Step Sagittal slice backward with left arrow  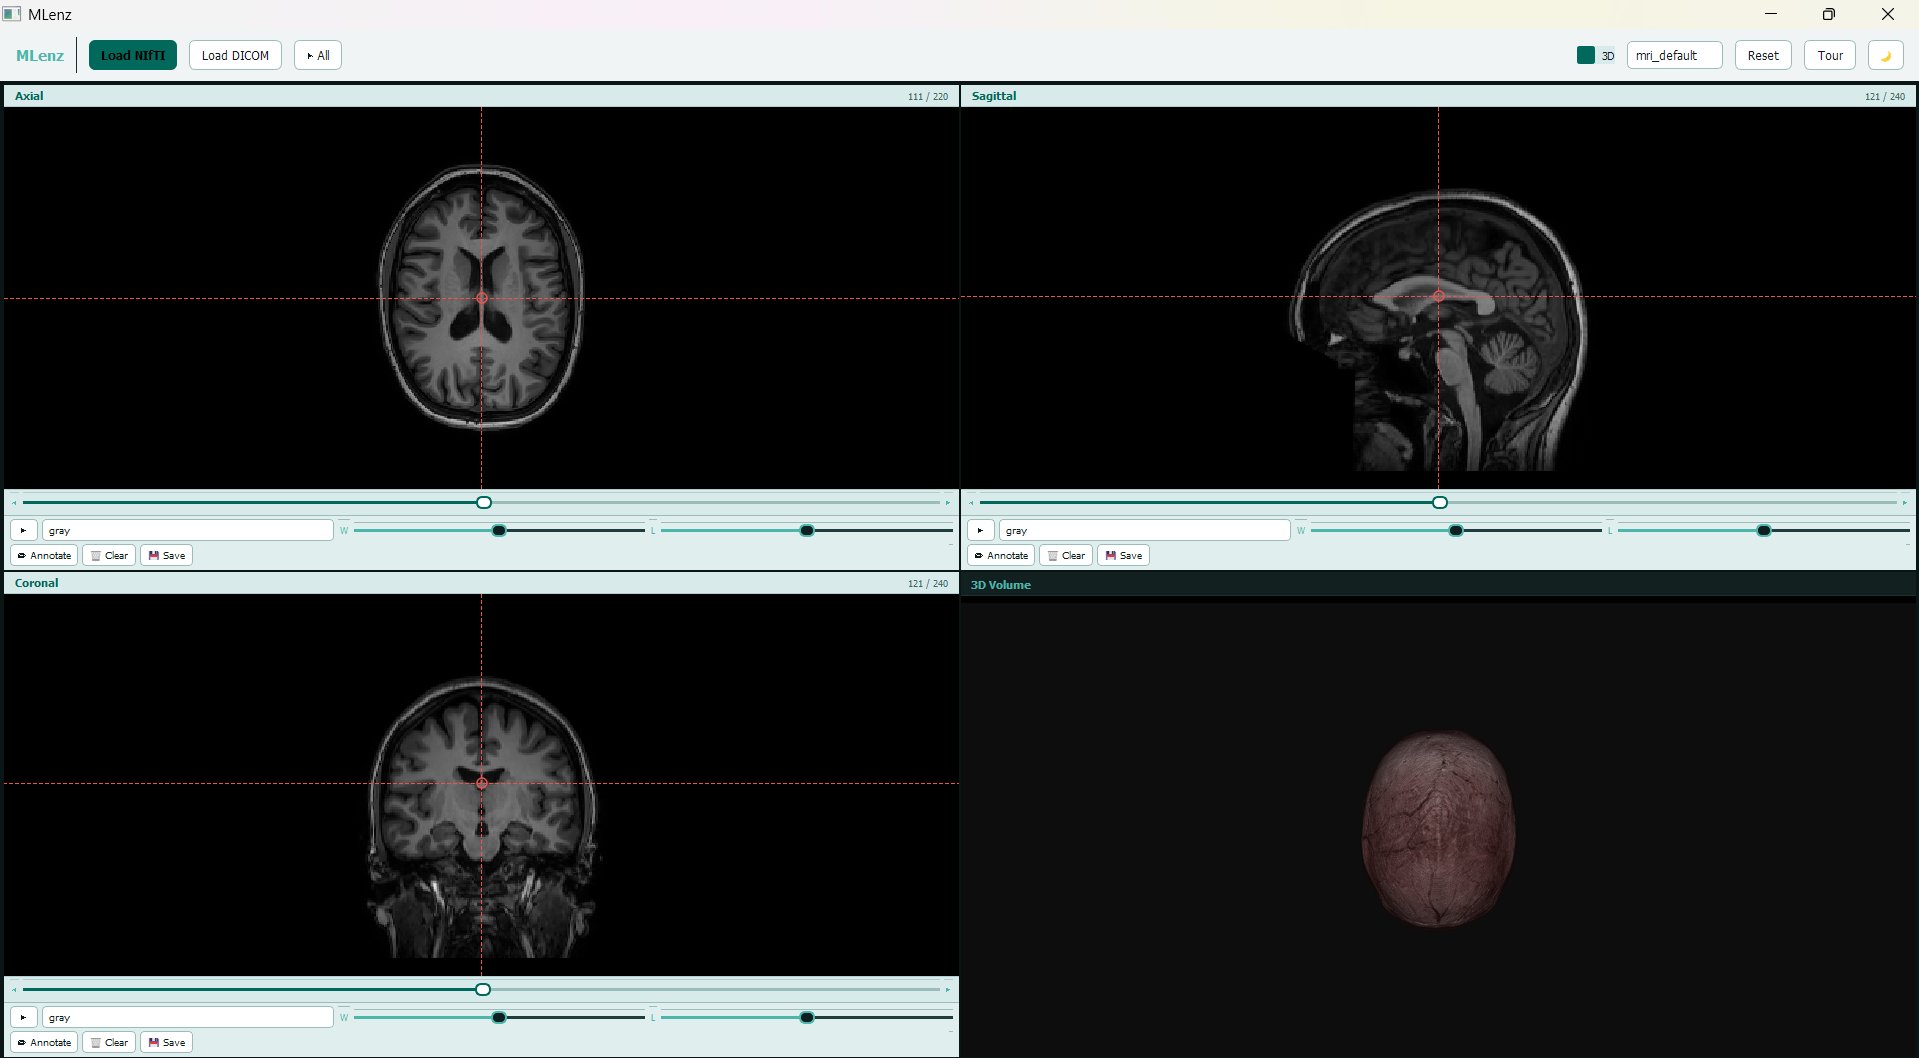971,502
